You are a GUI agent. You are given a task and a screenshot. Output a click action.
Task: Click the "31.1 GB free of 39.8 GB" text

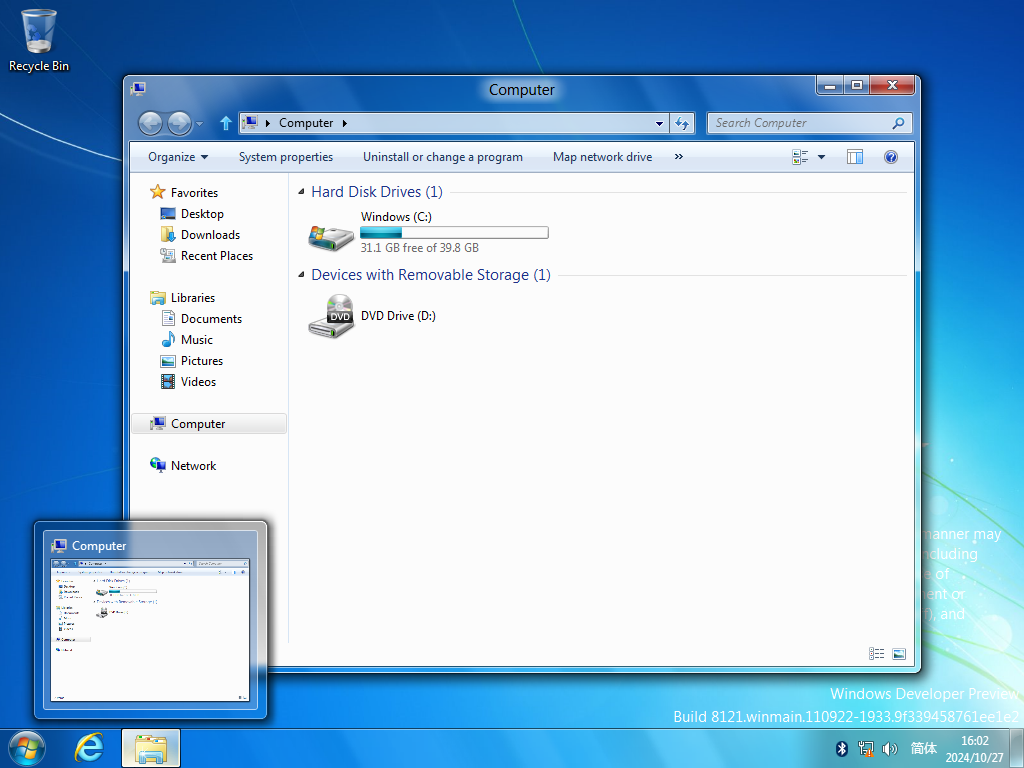420,248
